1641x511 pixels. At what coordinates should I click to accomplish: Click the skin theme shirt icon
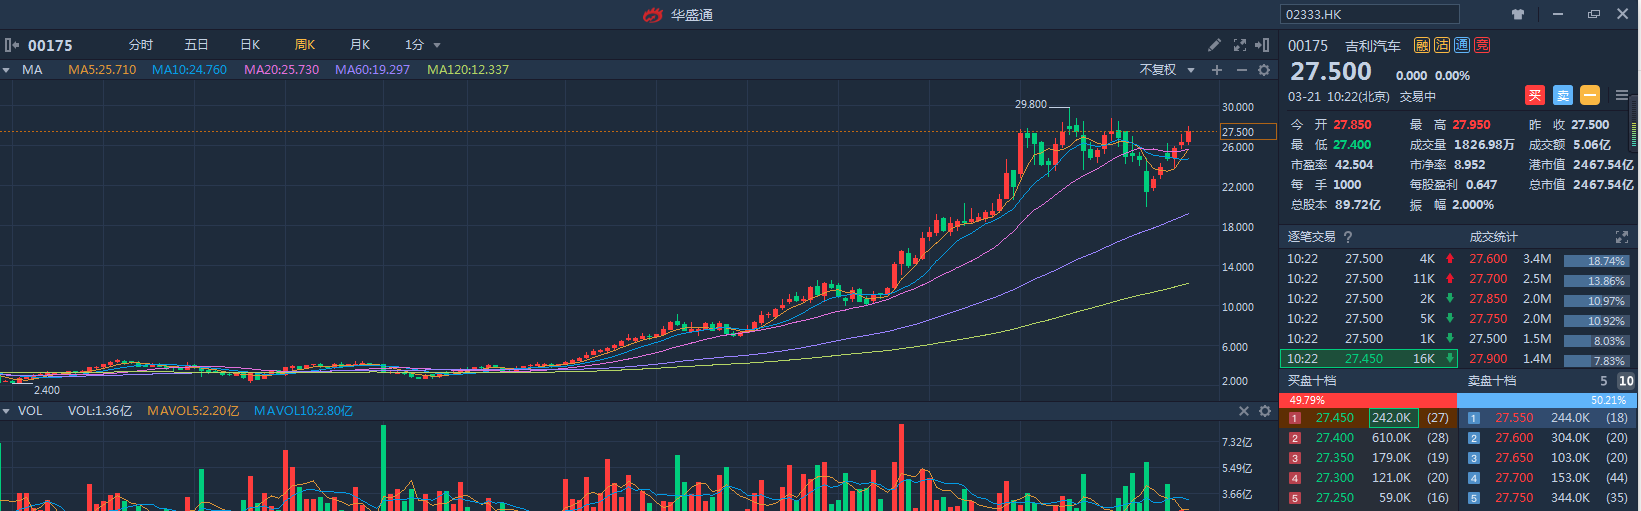point(1518,14)
